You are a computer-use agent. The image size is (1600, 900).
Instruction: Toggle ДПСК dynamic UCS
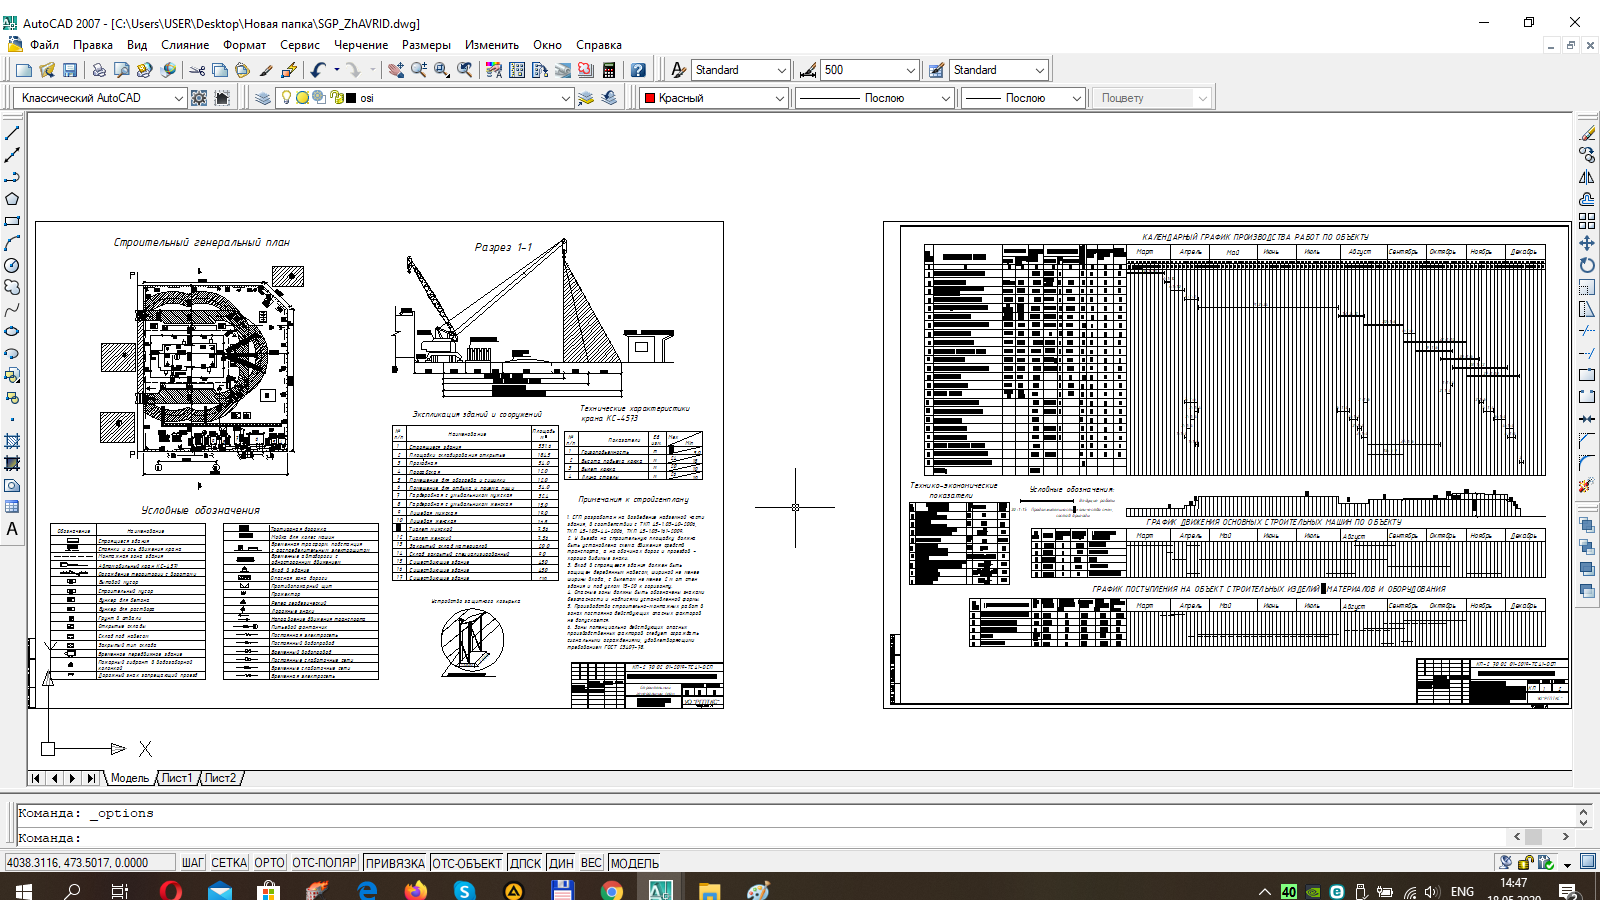525,863
